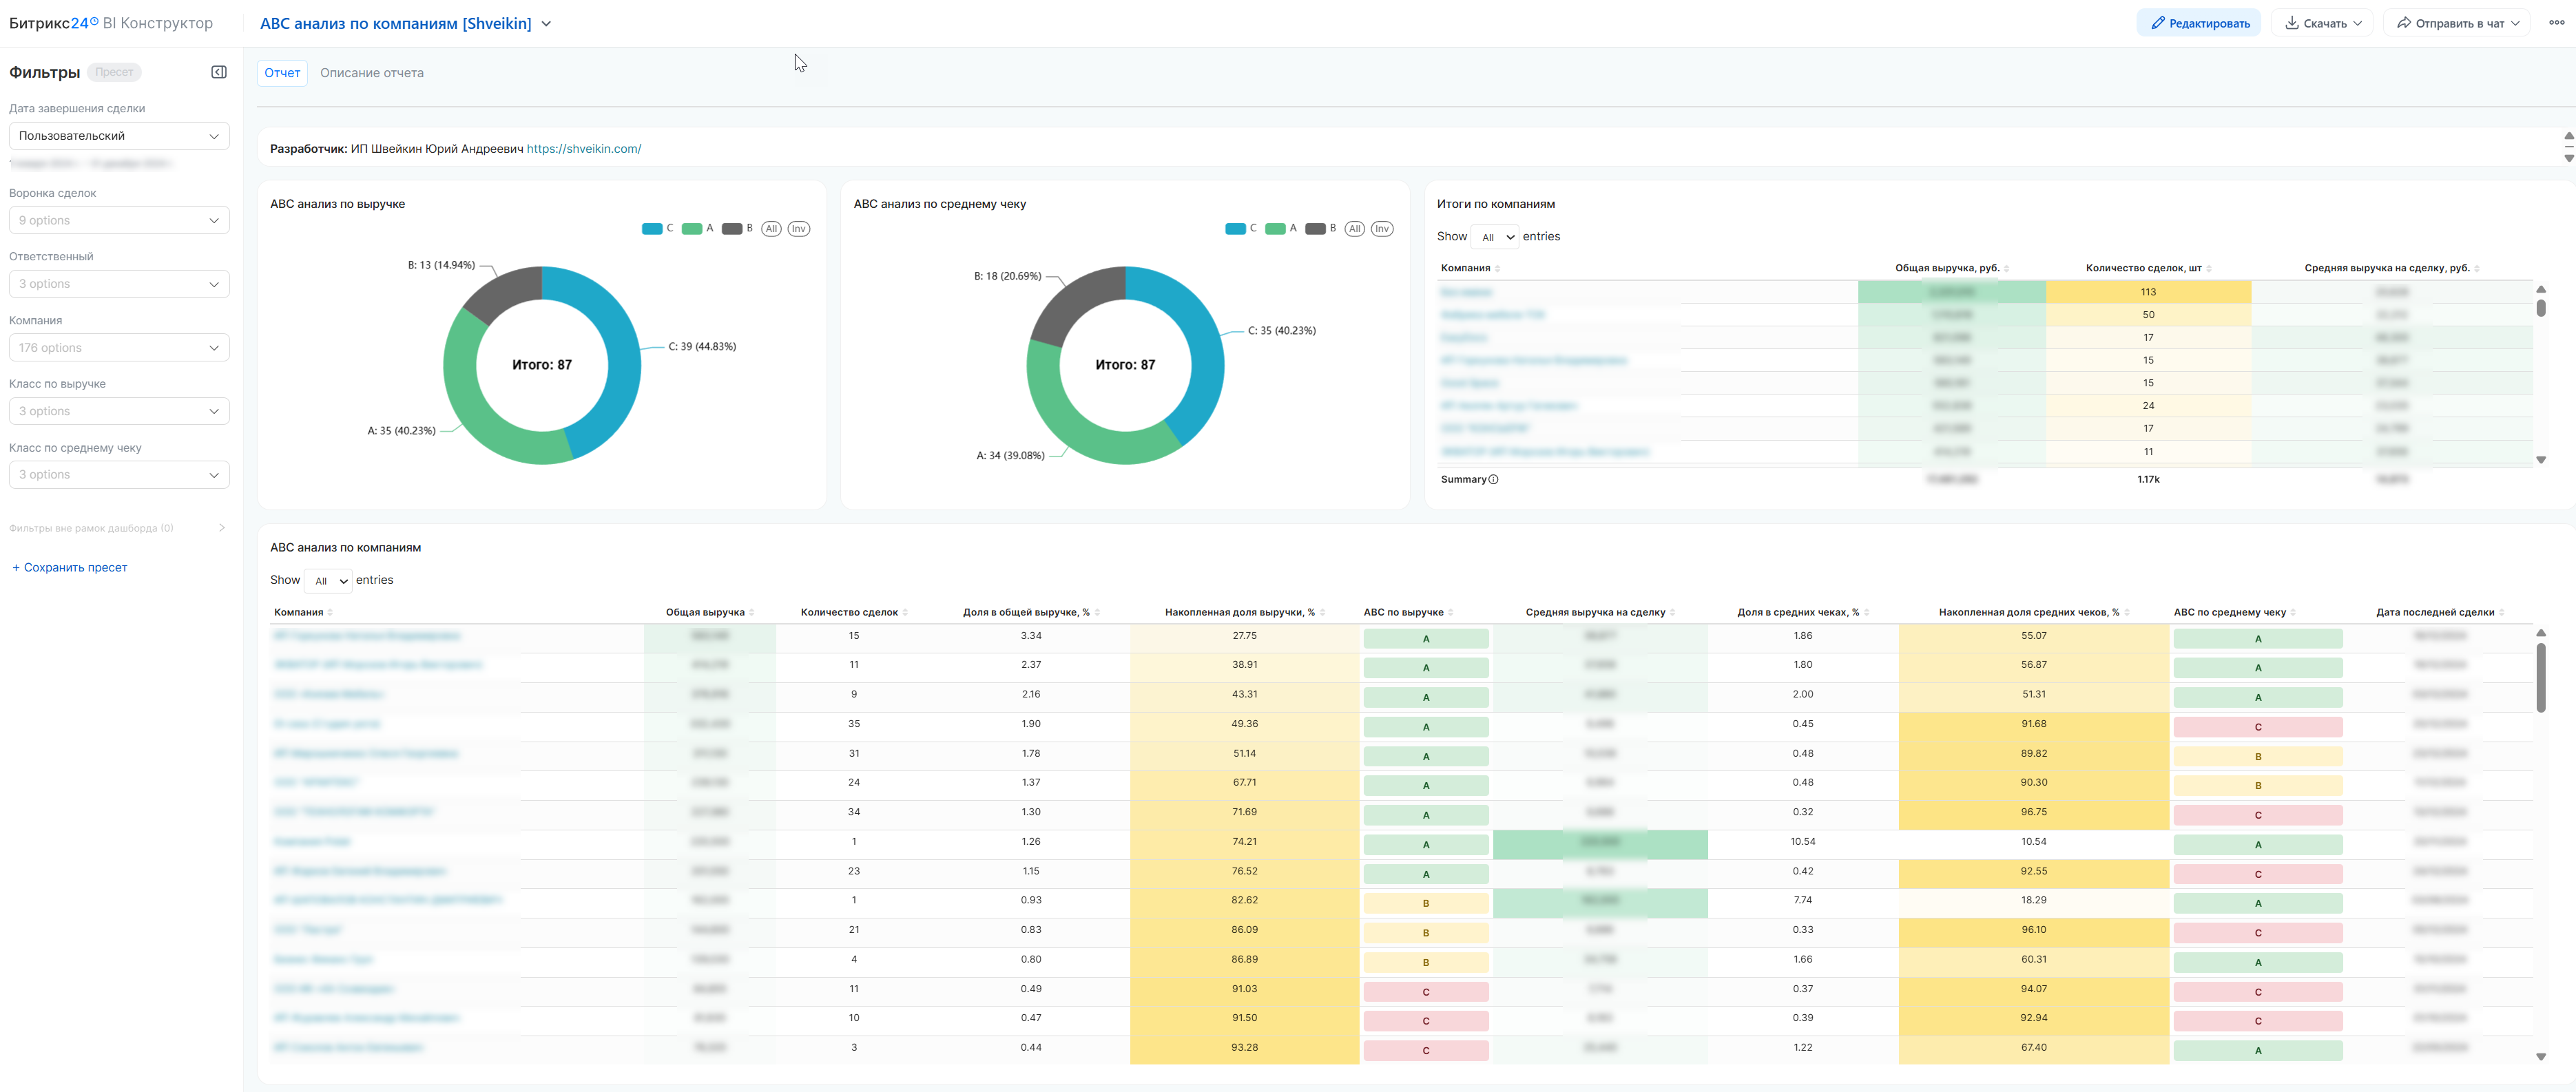Open the shveikin.com developer link
The image size is (2576, 1092).
click(583, 149)
